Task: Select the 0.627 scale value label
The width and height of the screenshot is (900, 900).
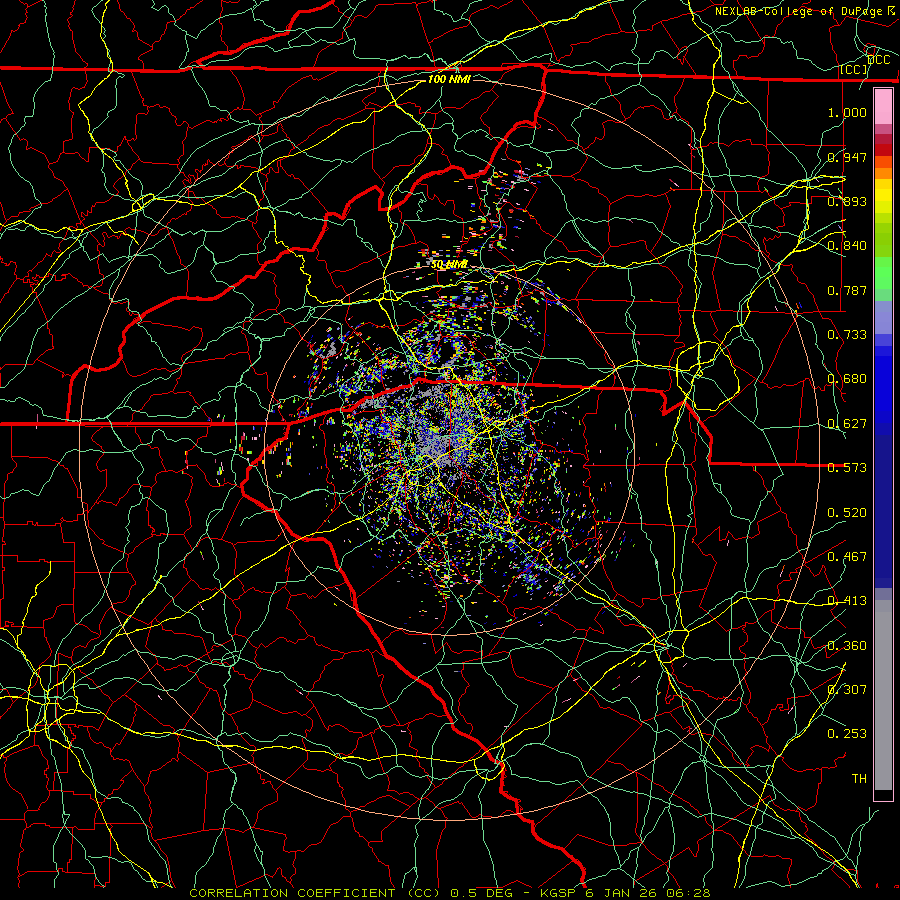Action: [x=847, y=424]
